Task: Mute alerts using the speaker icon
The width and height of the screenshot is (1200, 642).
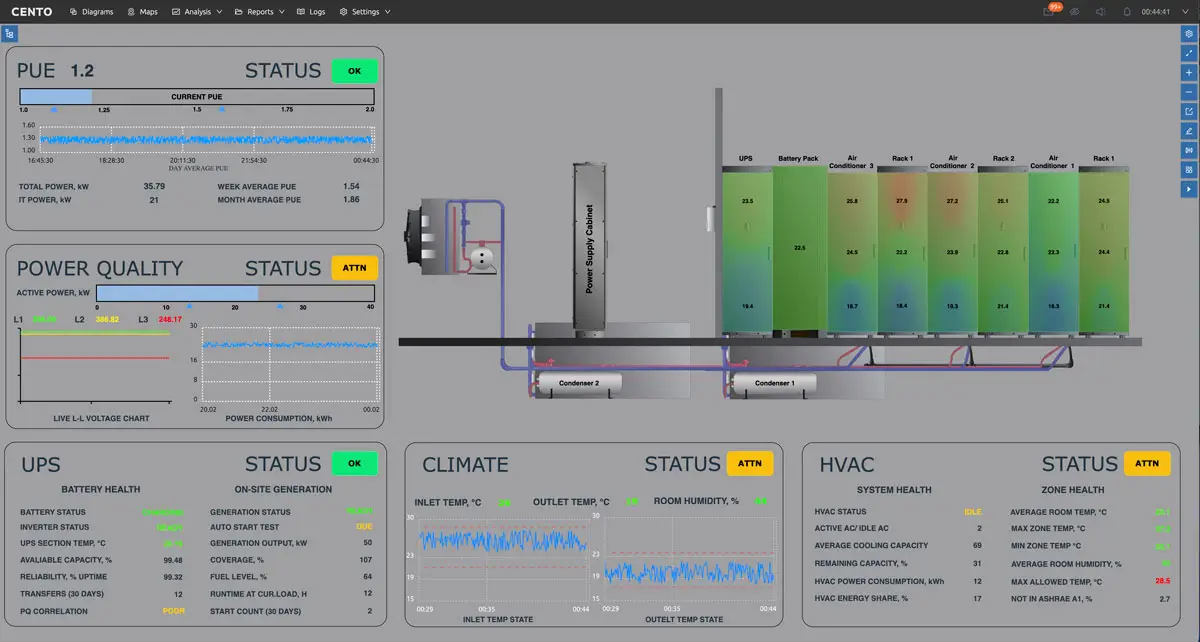Action: [1101, 11]
